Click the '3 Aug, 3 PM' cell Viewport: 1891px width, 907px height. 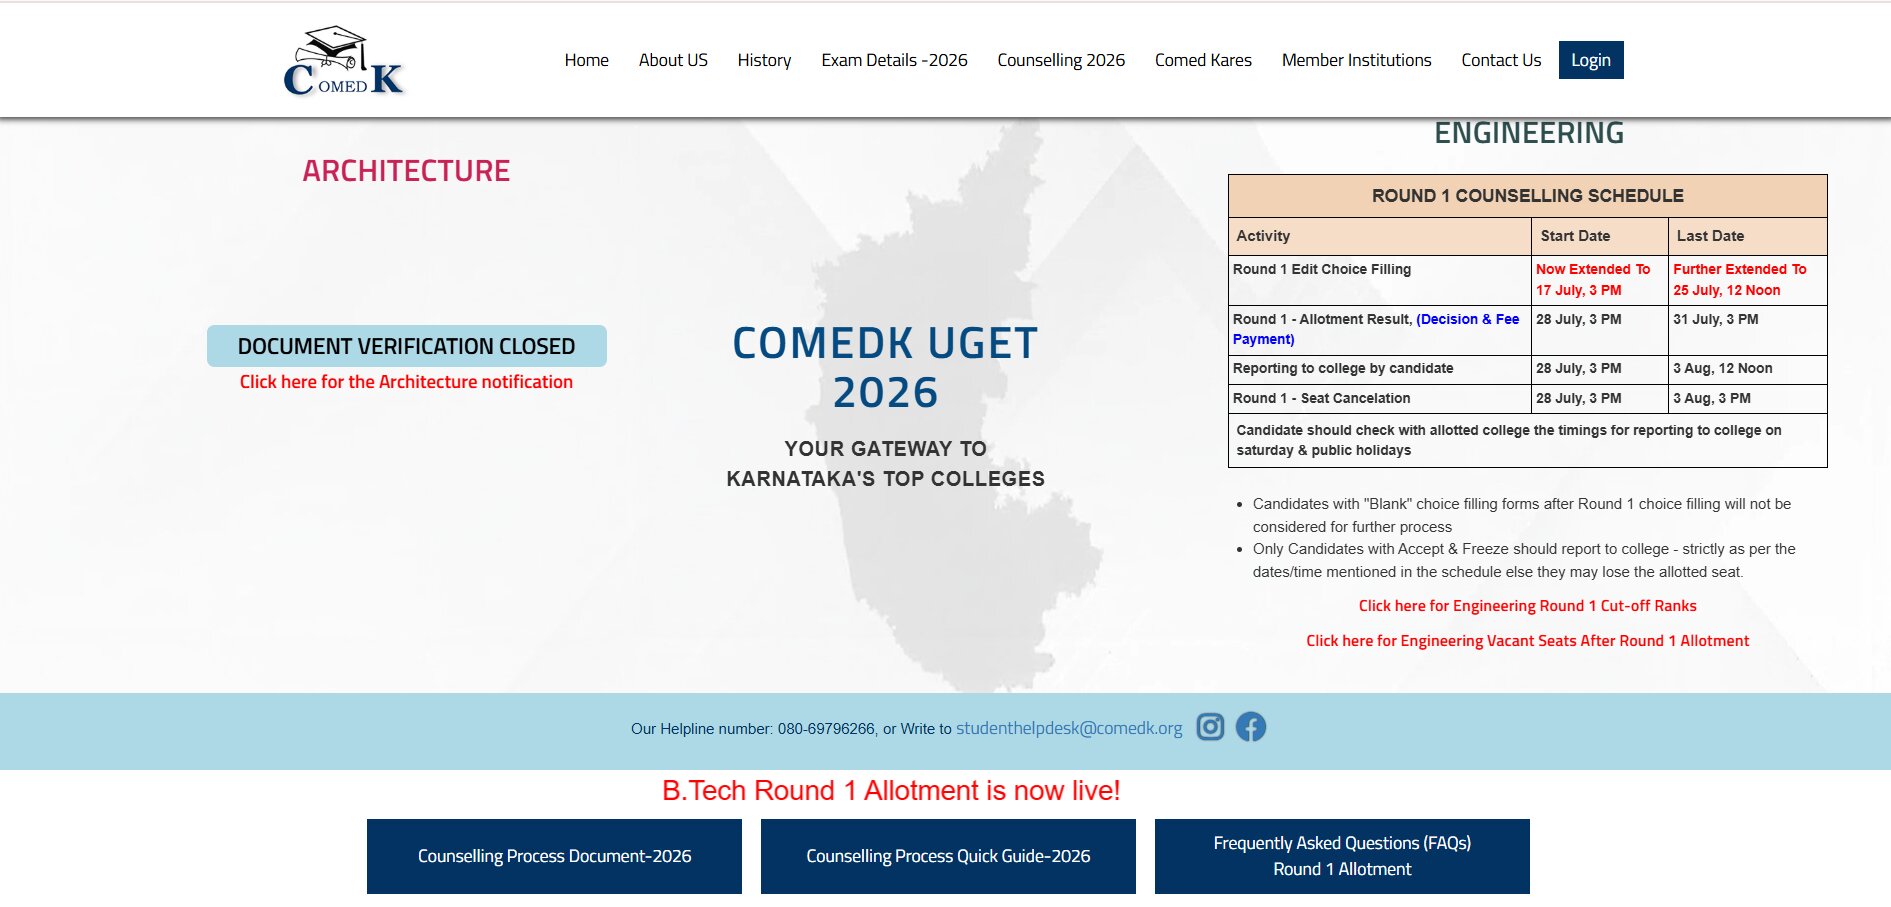pyautogui.click(x=1748, y=399)
